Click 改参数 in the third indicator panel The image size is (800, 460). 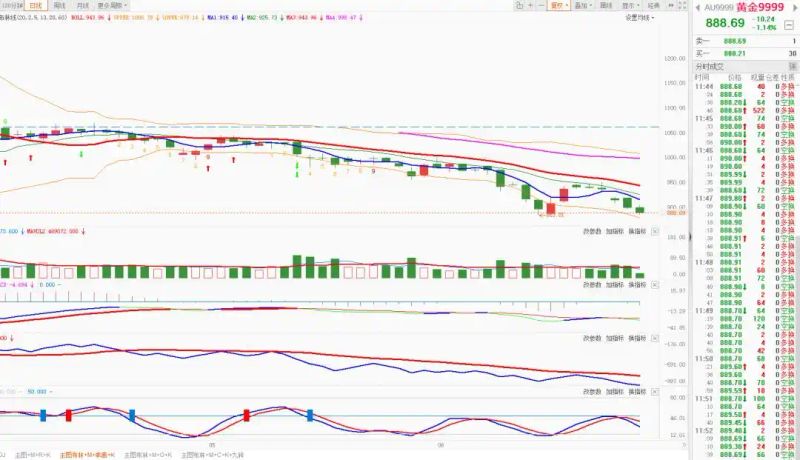tap(592, 339)
